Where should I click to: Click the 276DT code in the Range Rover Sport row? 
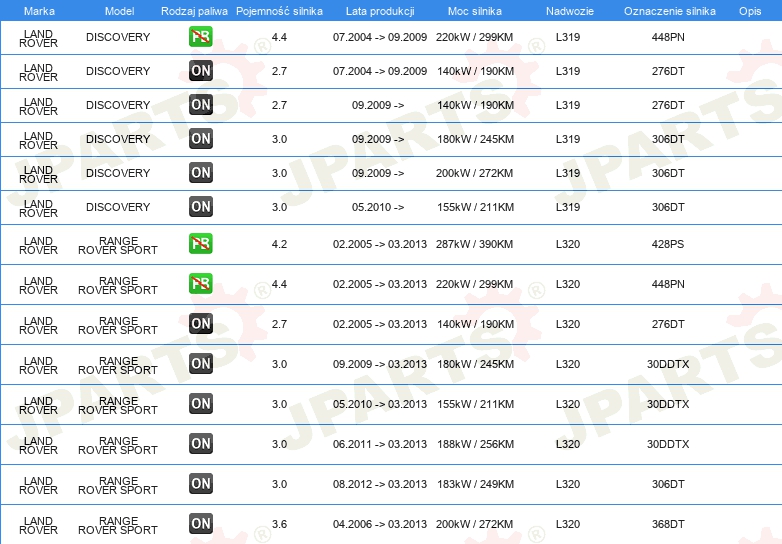[x=668, y=324]
